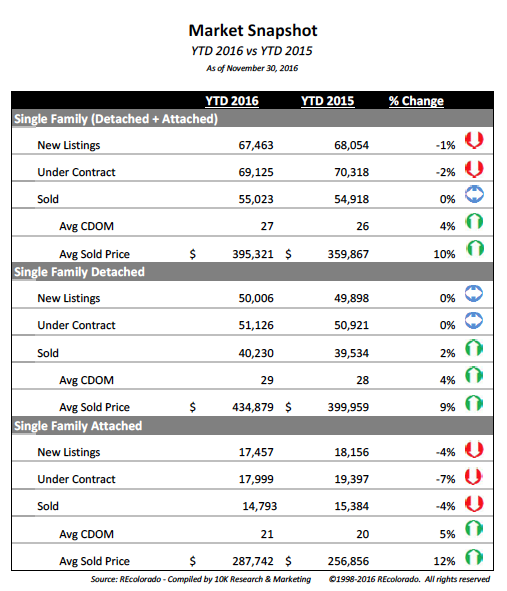Click the REcolorado source footer text
Screen dimensions: 507x591
point(201,579)
